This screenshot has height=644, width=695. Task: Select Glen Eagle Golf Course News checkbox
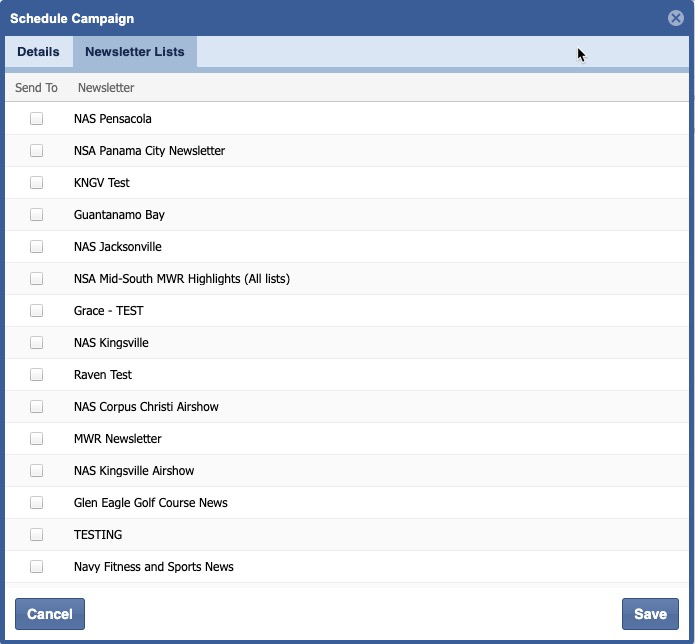(x=37, y=503)
